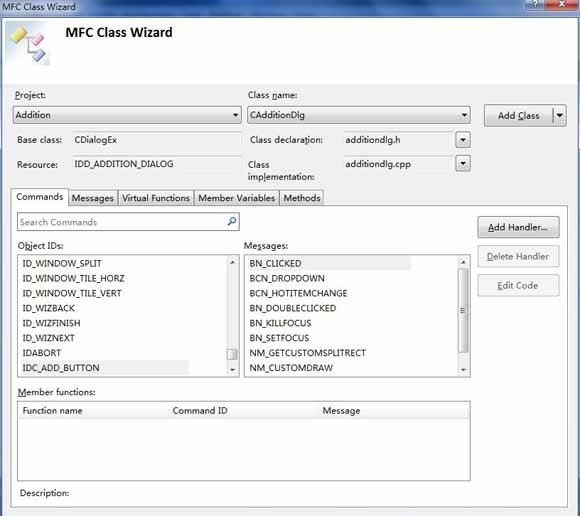580x516 pixels.
Task: Select IDABORT in Object IDs list
Action: (x=42, y=353)
